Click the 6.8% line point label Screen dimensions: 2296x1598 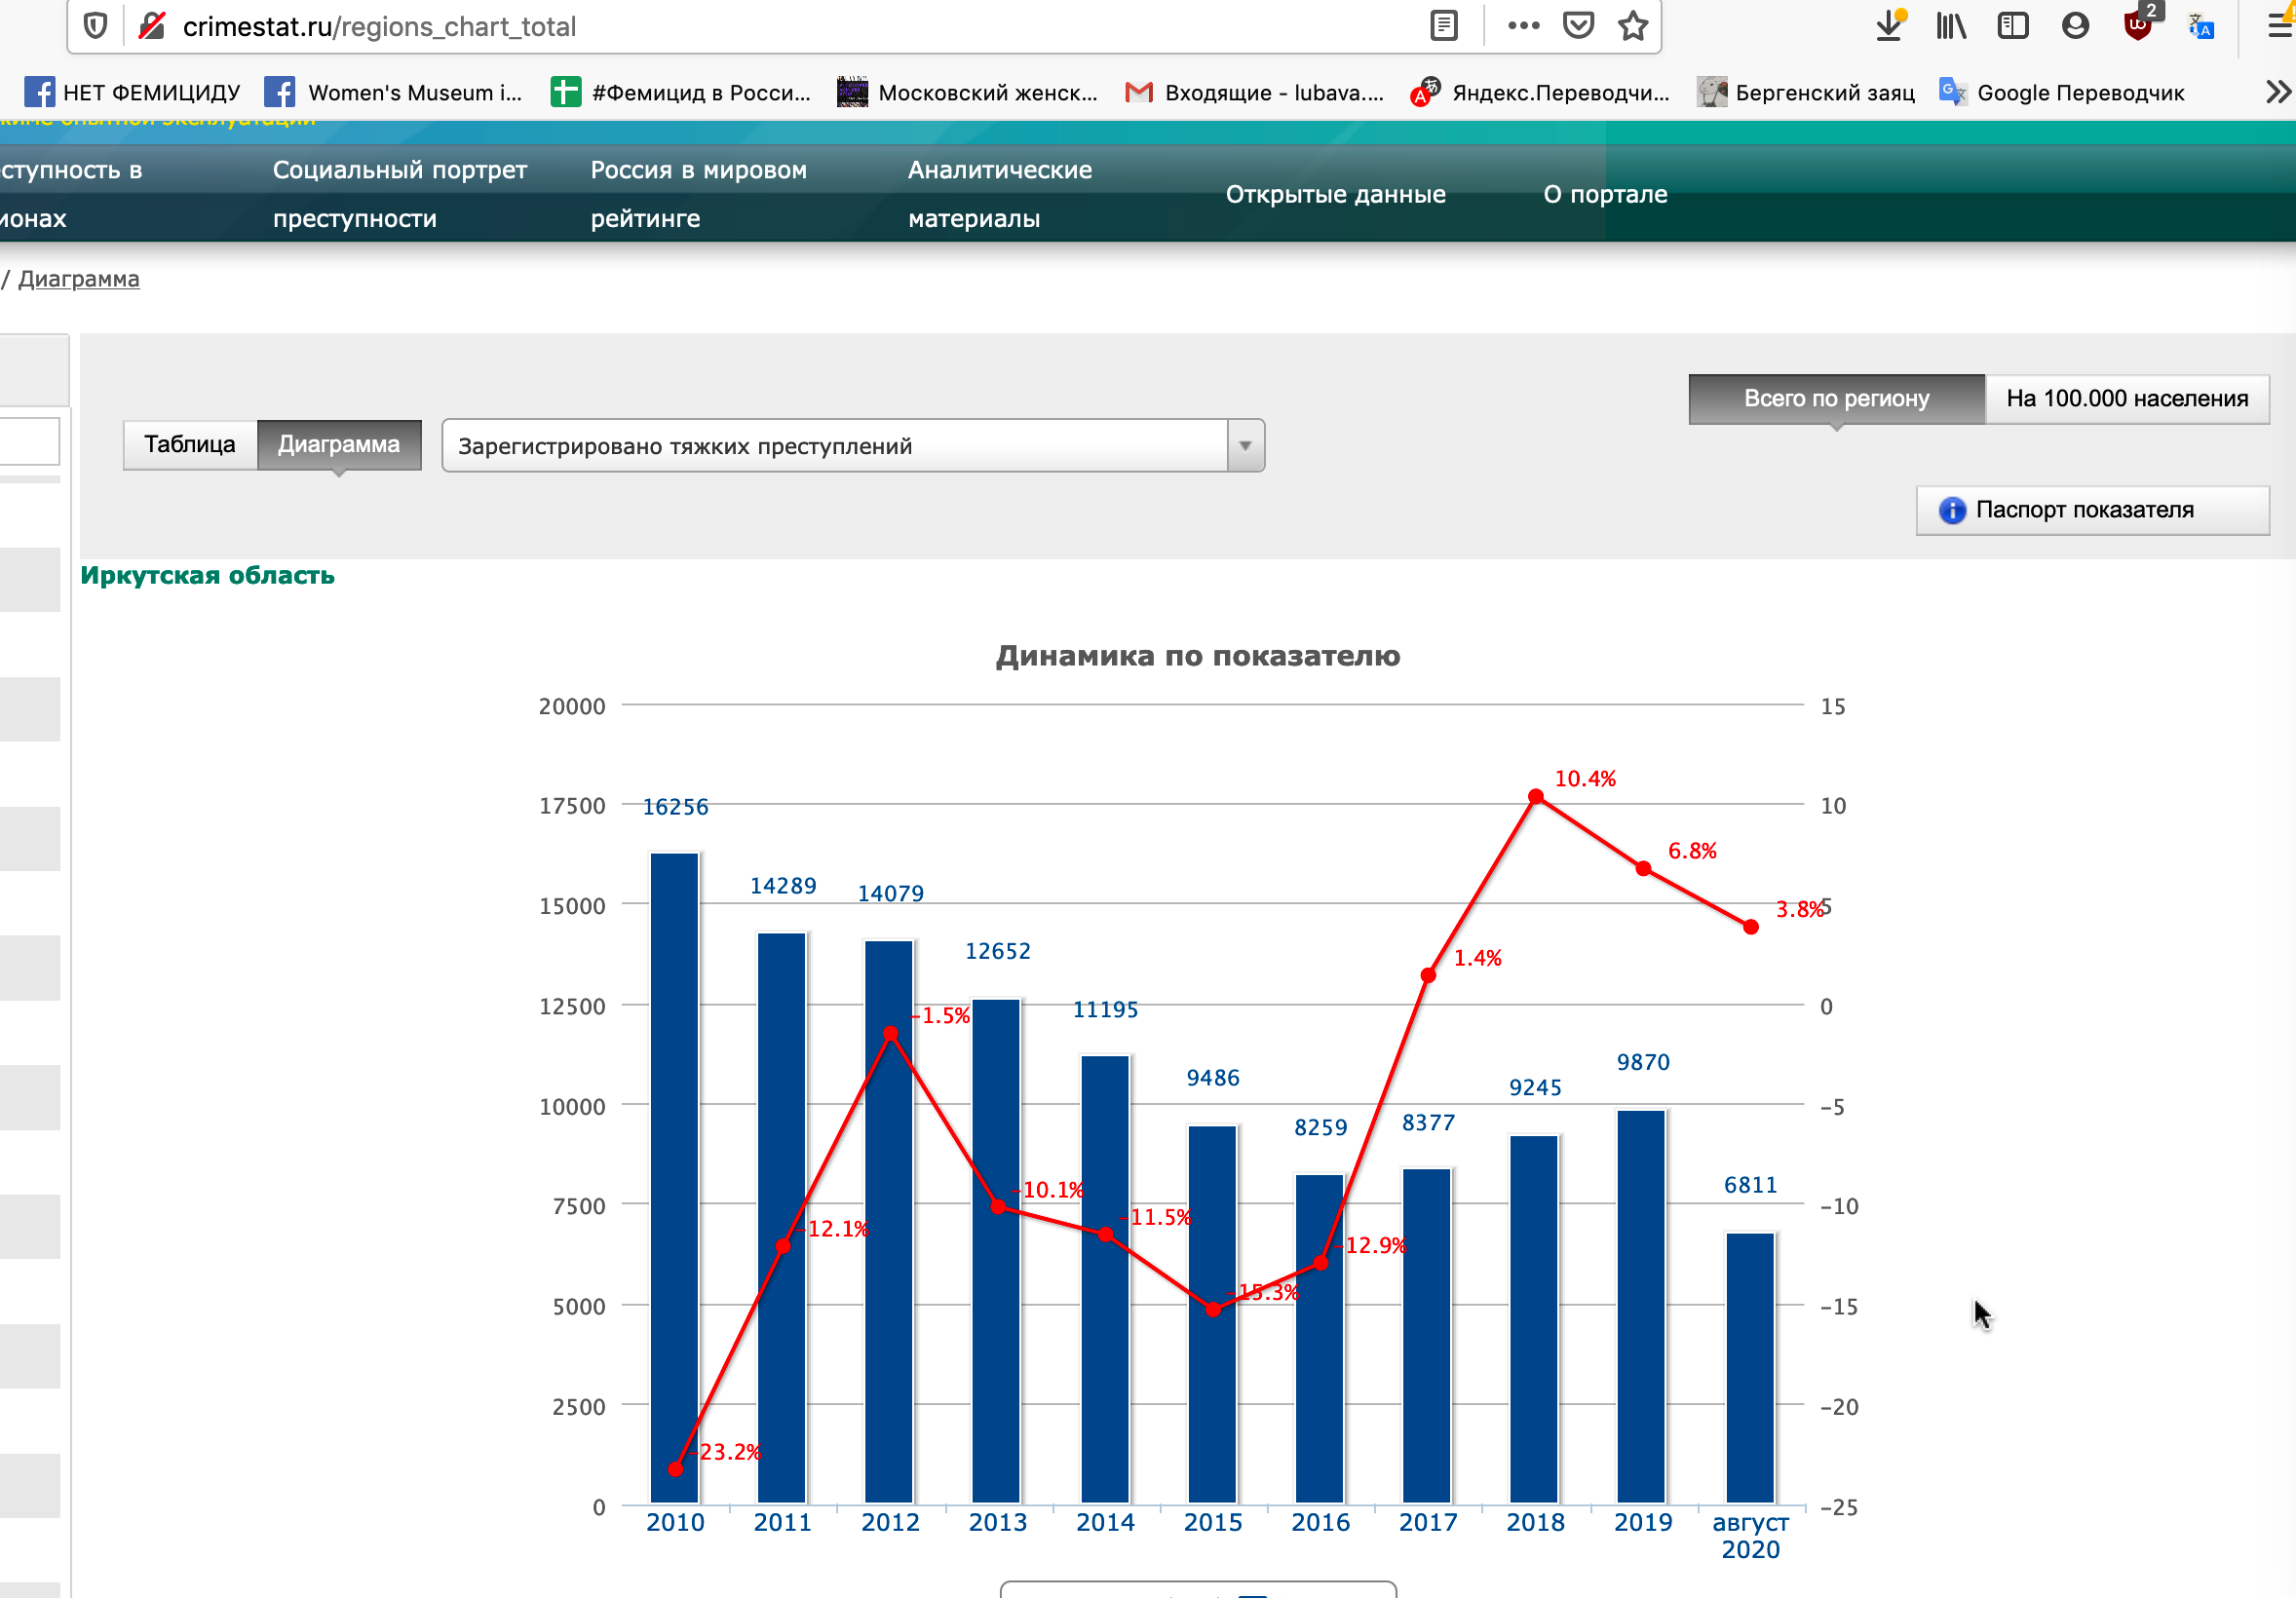click(1692, 850)
